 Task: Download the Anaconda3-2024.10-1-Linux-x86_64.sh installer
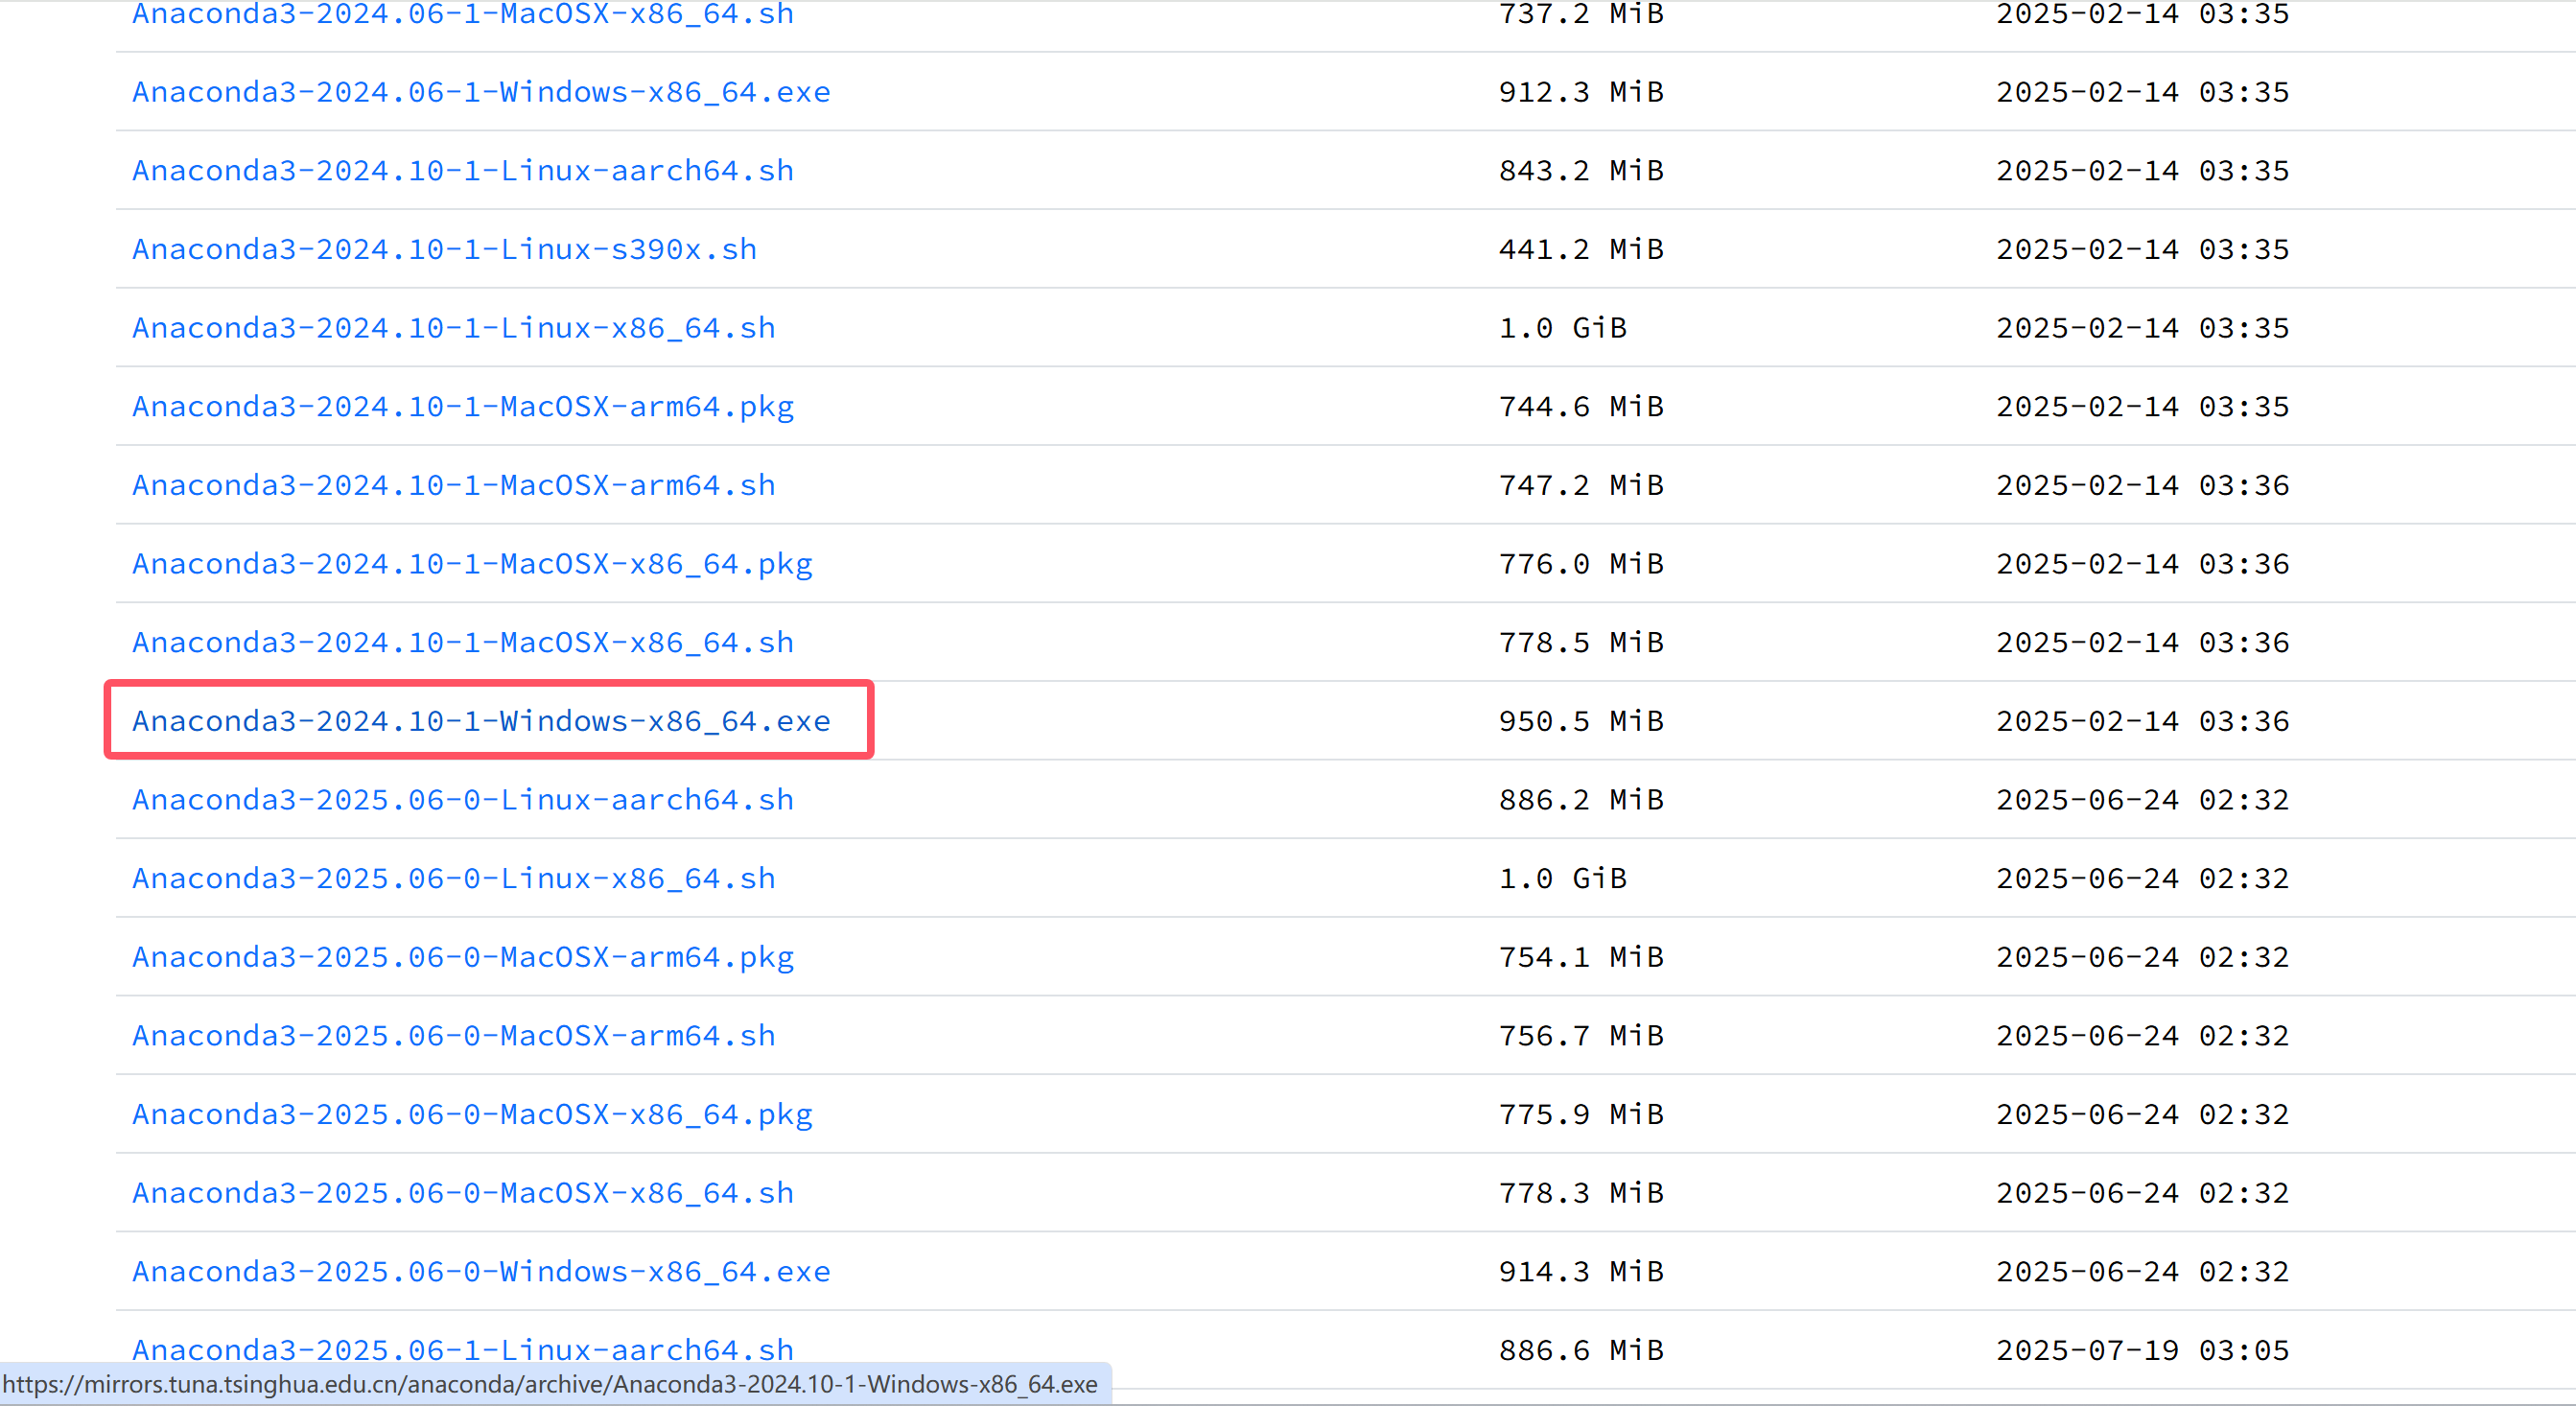pyautogui.click(x=452, y=327)
